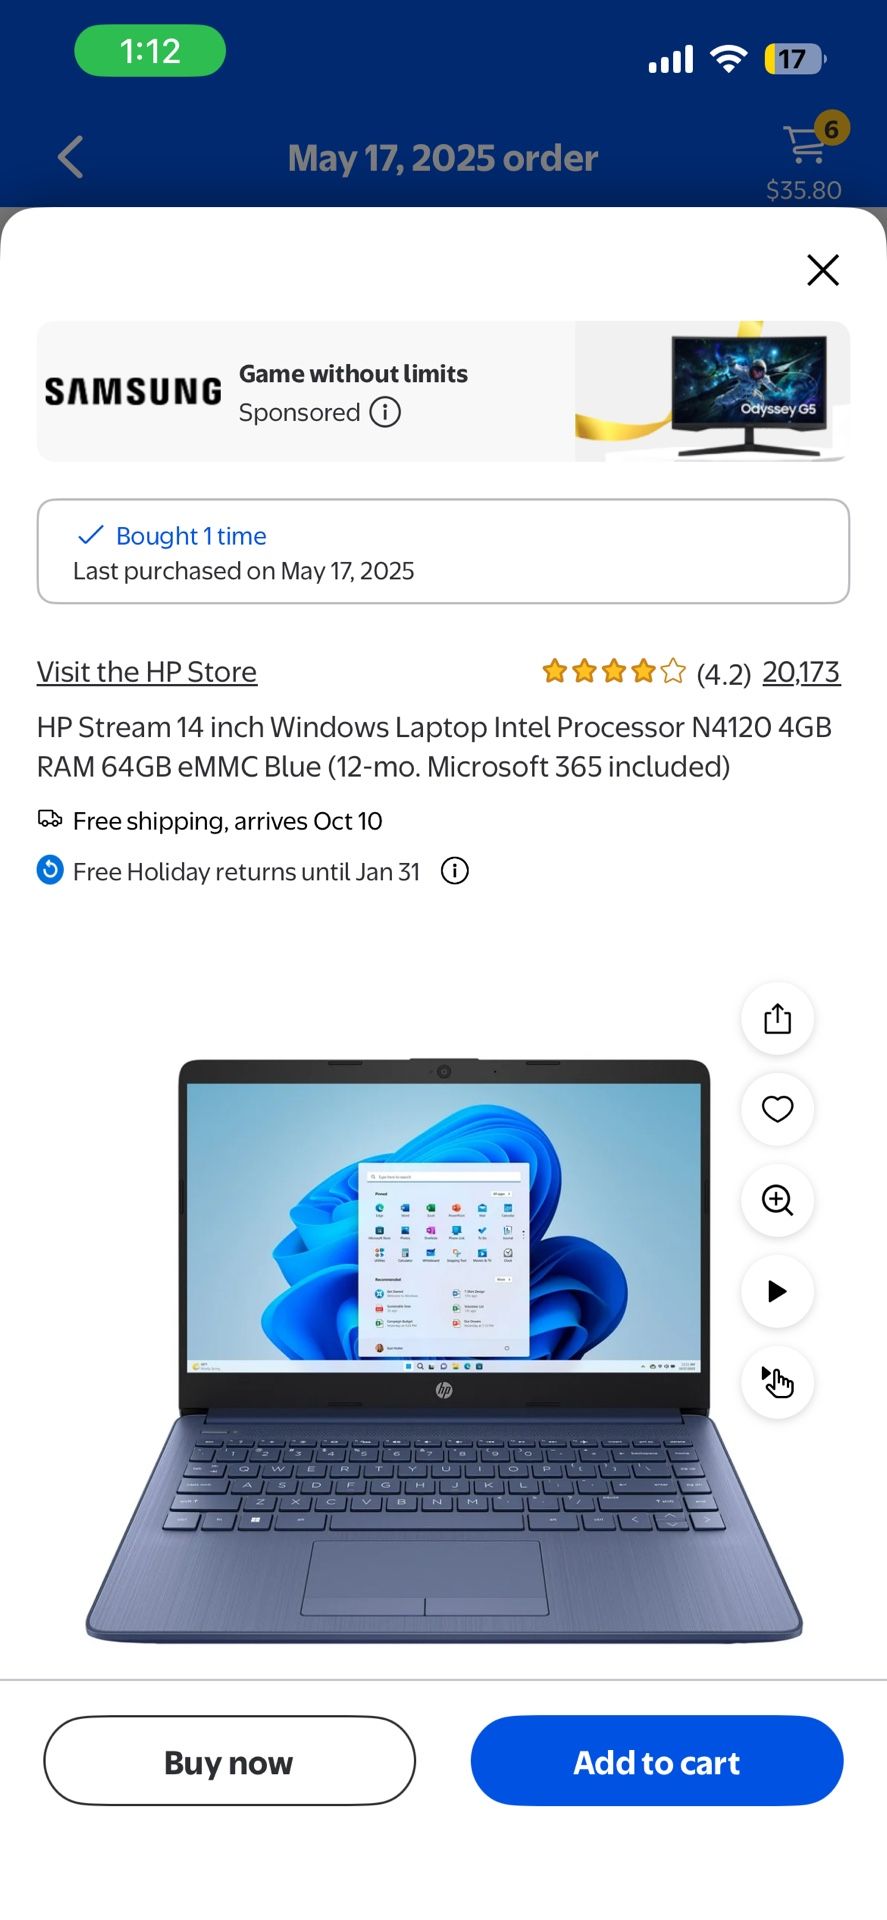Open the Samsung Game without limits banner
This screenshot has height=1920, width=887.
[x=443, y=391]
